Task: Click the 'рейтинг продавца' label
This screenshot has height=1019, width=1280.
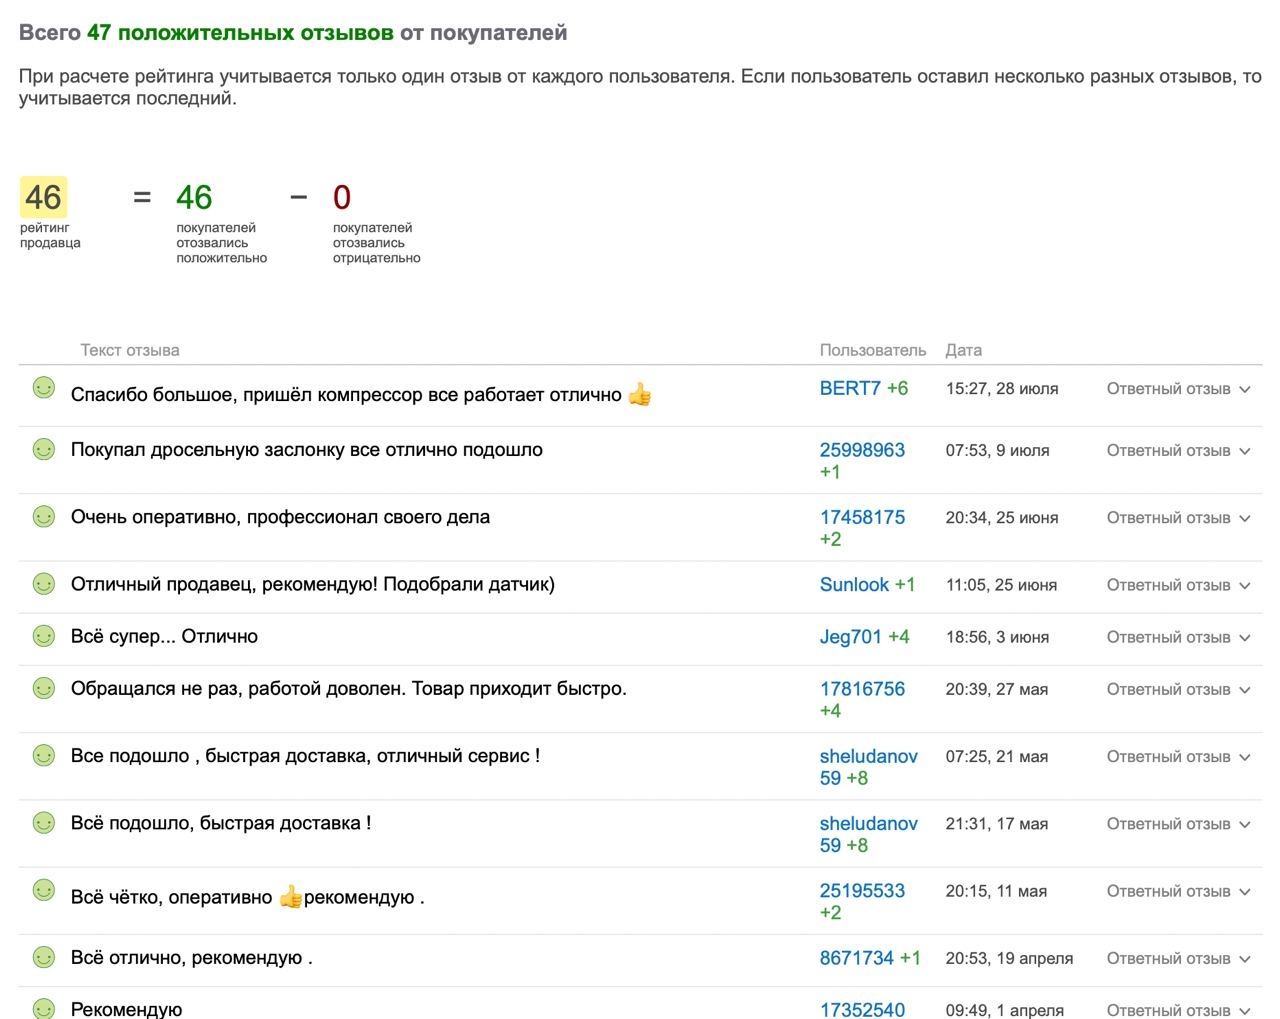Action: pos(50,235)
